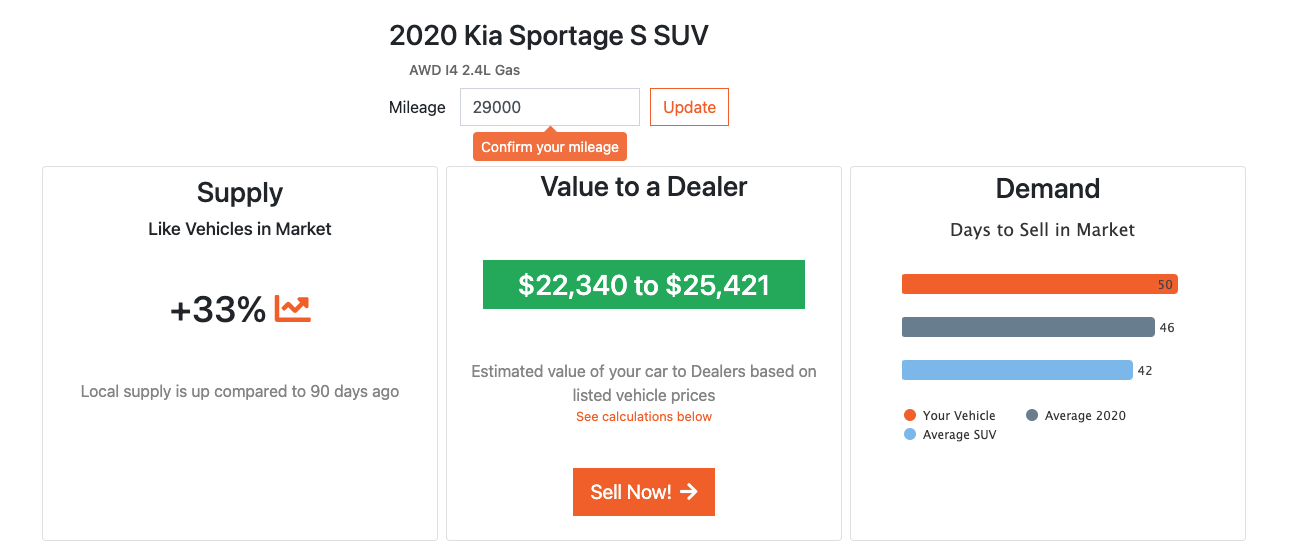Image resolution: width=1289 pixels, height=560 pixels.
Task: Click the supply trend chart icon
Action: click(293, 310)
